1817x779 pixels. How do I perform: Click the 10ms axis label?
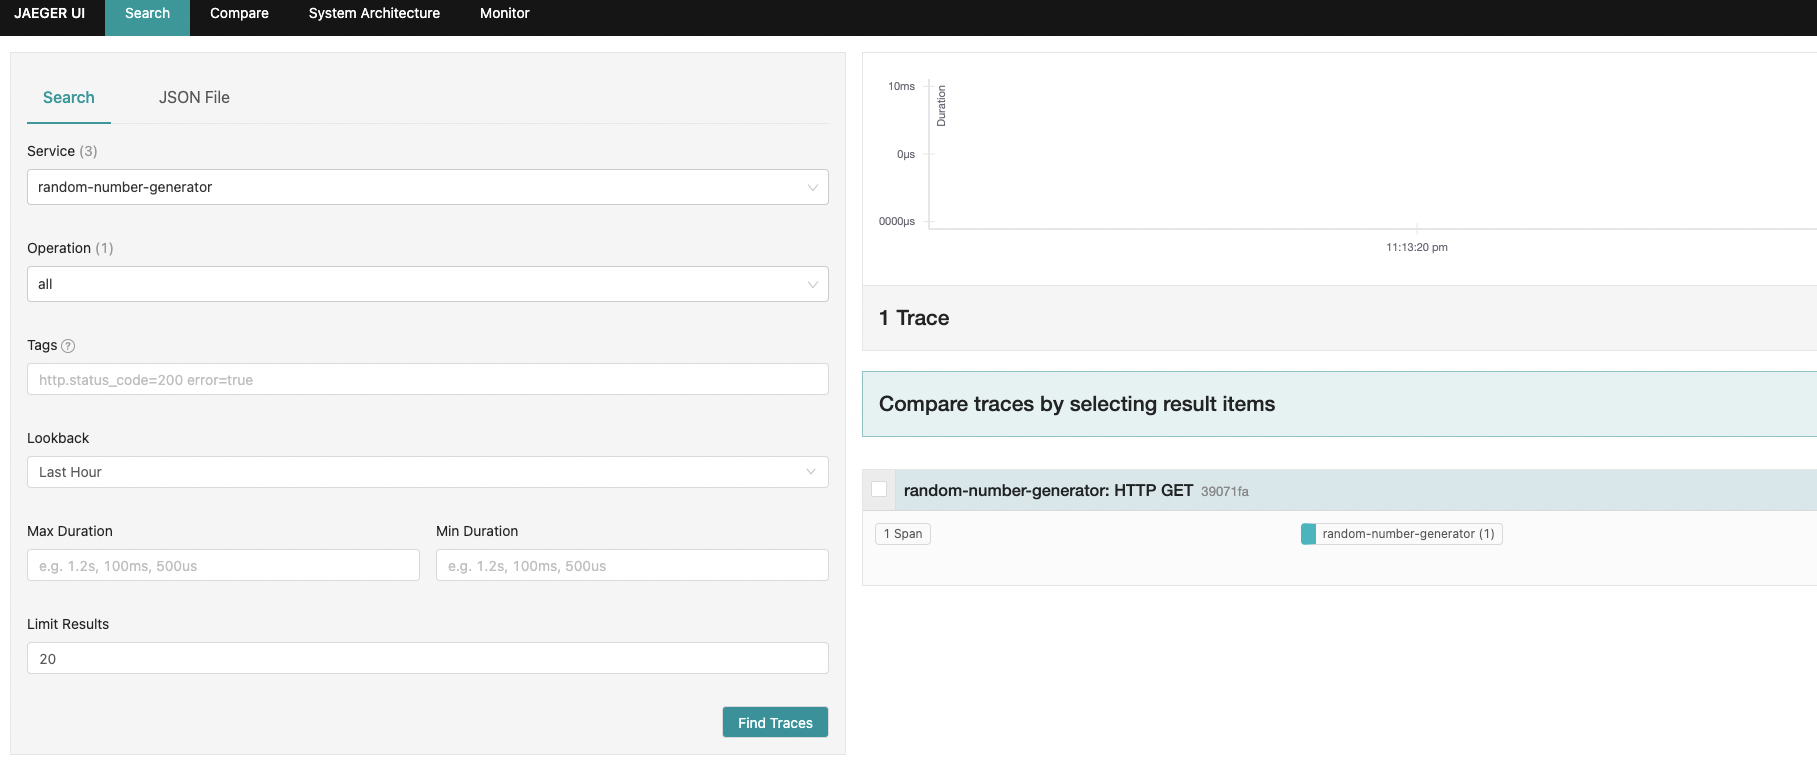pos(901,86)
